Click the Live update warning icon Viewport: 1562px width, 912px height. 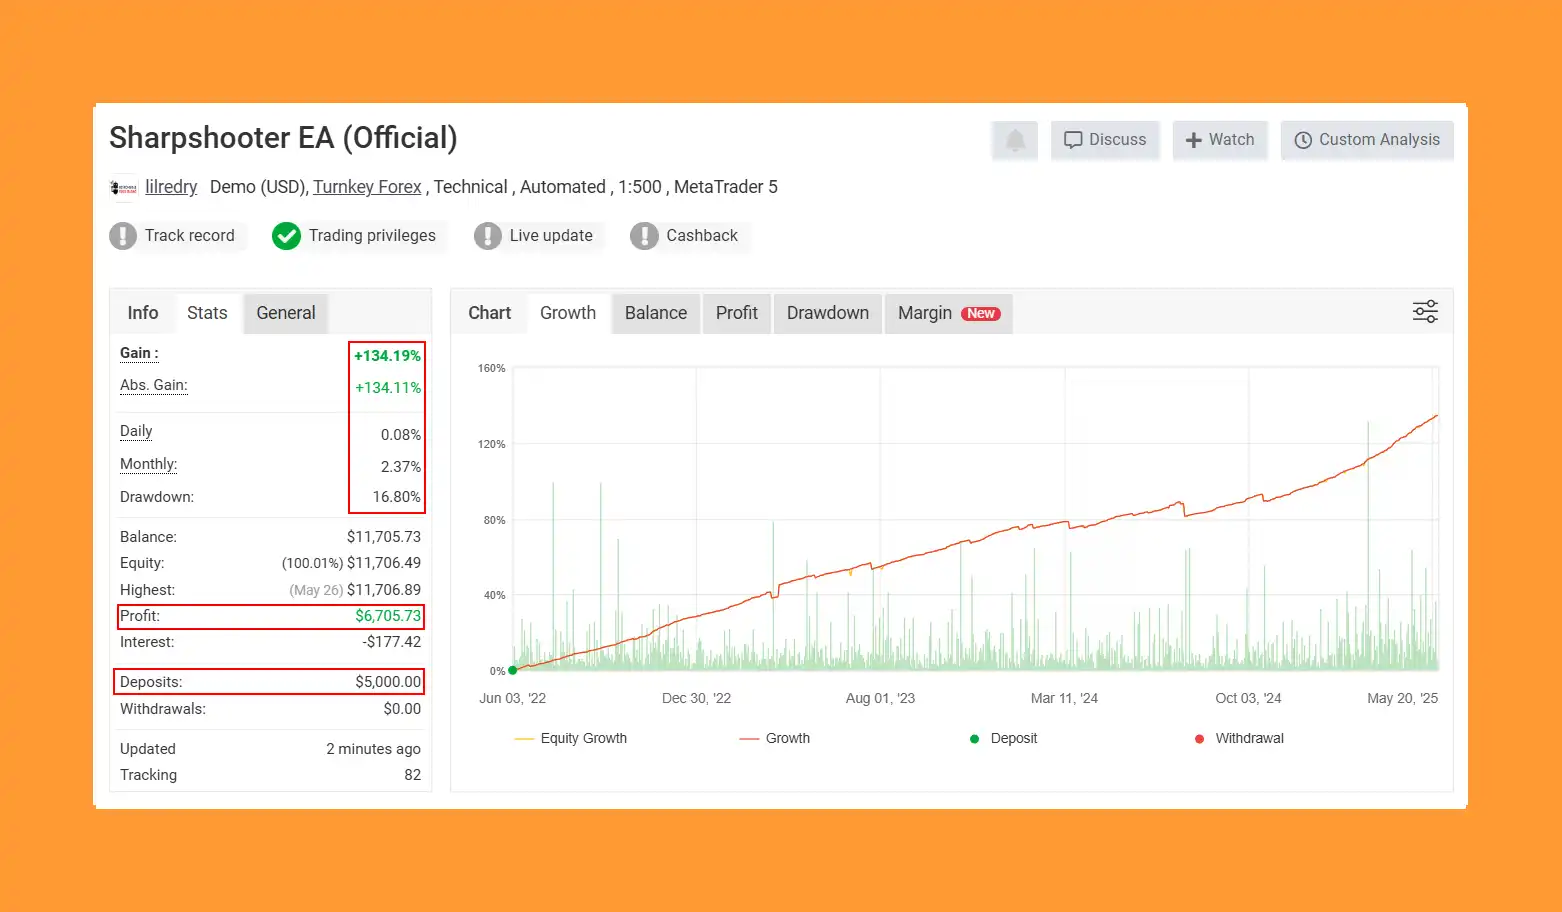[x=488, y=236]
